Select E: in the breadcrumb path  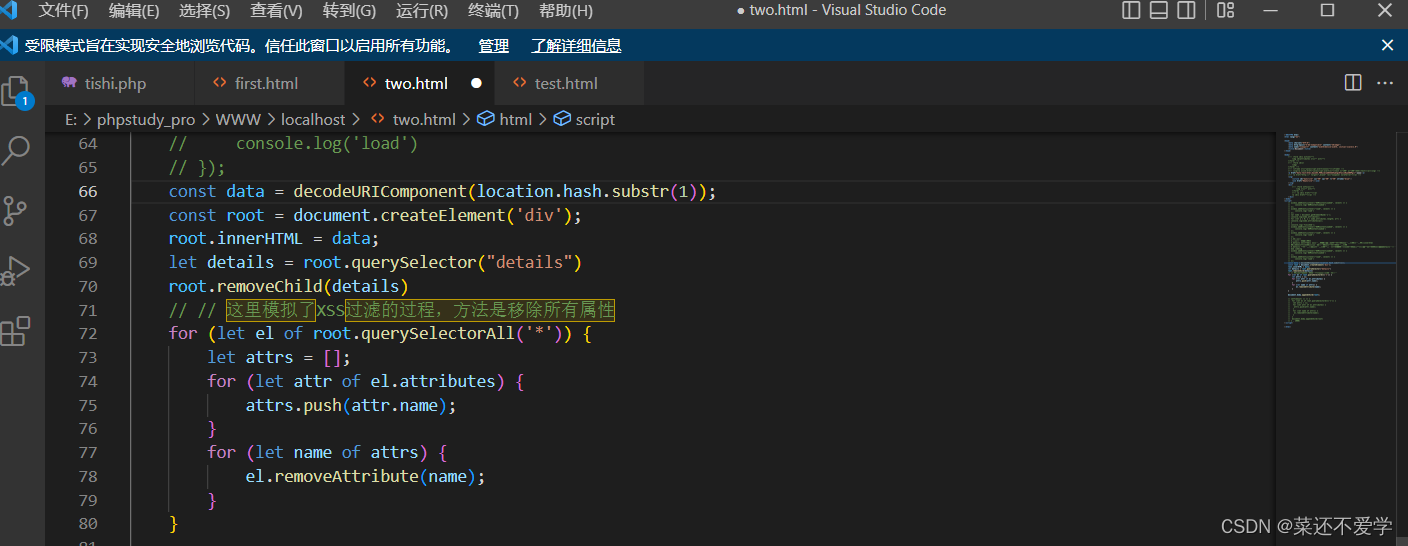click(x=70, y=119)
